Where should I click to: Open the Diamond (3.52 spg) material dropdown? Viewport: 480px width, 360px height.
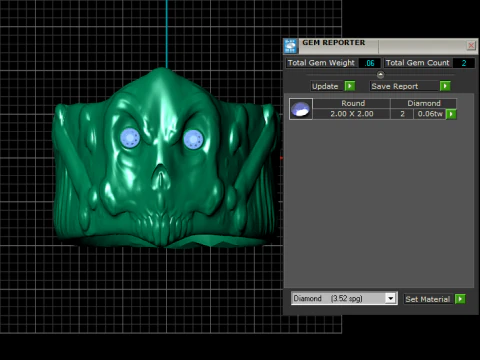click(344, 298)
